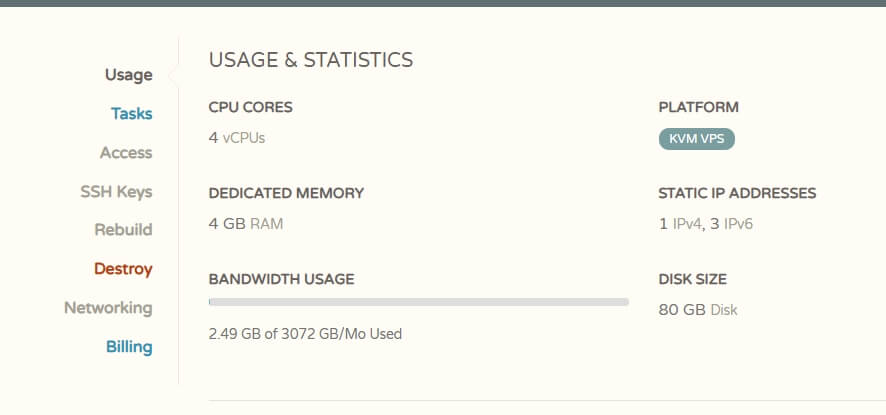
Task: Open the Usage sidebar tab
Action: (x=128, y=75)
